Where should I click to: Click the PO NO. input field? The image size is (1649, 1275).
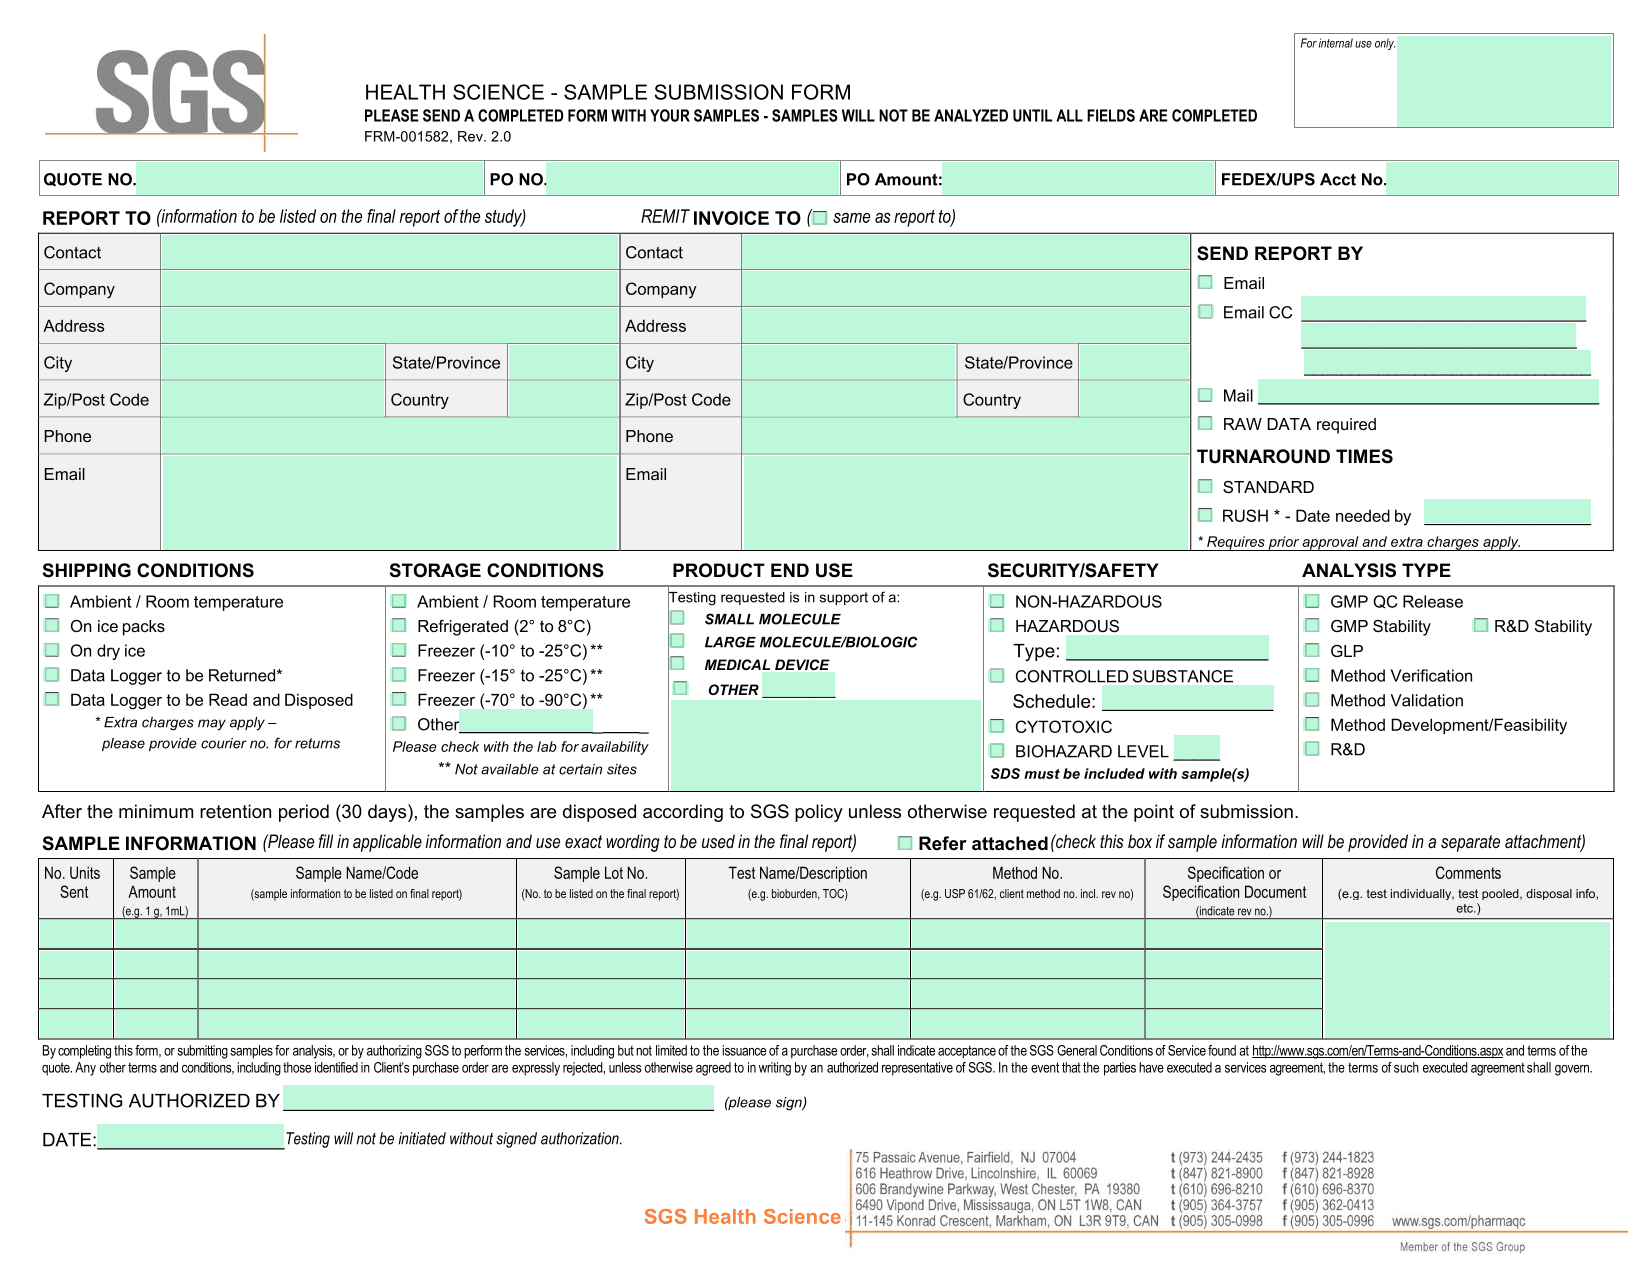[692, 179]
